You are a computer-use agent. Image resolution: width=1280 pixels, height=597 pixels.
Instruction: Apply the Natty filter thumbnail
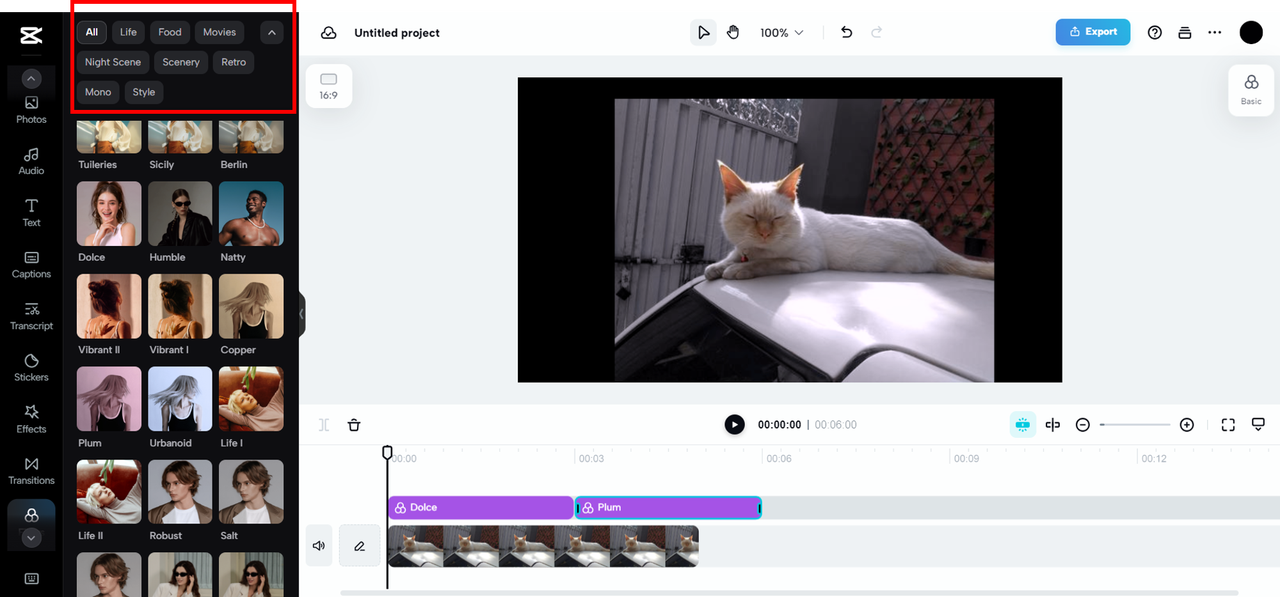251,213
